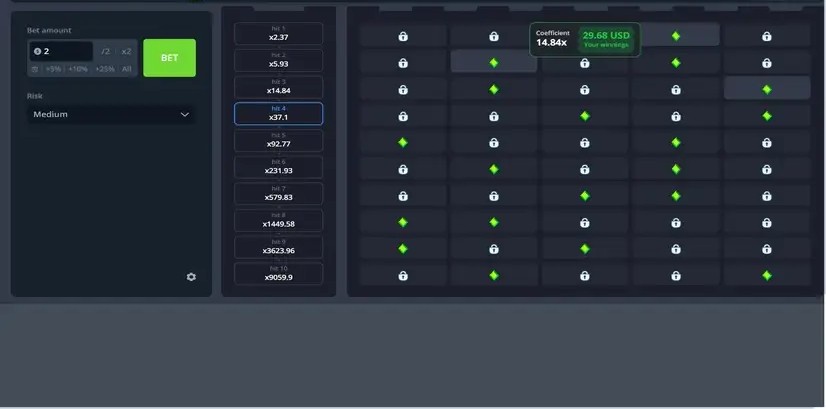Screen dimensions: 826x409
Task: Select the hit 3 x14.84 multiplier box
Action: [278, 87]
